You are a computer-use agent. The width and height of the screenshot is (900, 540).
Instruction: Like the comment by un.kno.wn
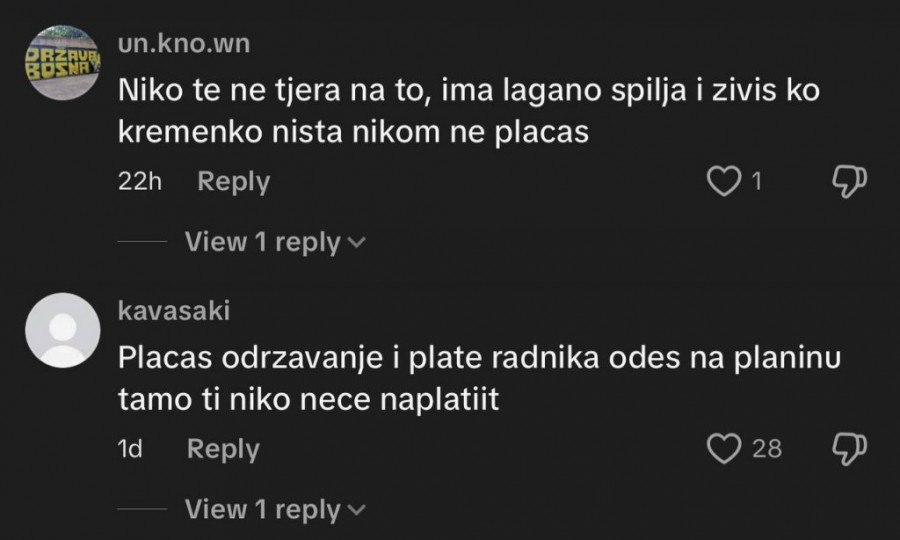click(723, 181)
